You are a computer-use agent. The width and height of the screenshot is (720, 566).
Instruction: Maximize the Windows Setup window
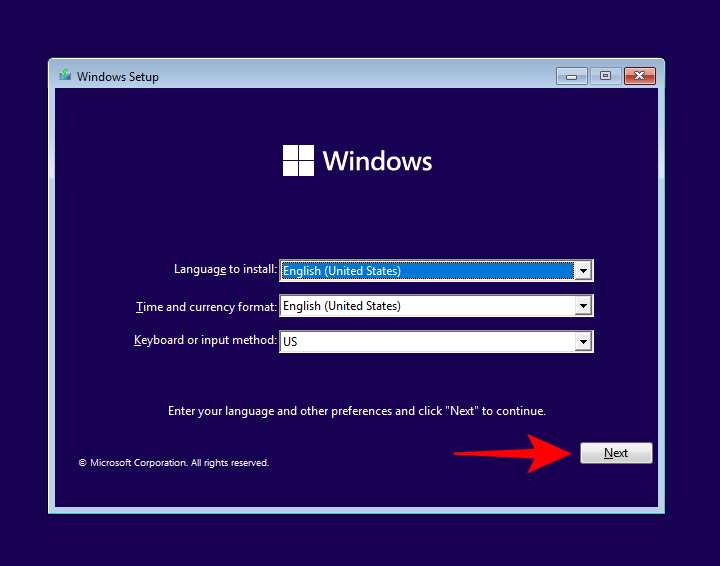click(605, 76)
